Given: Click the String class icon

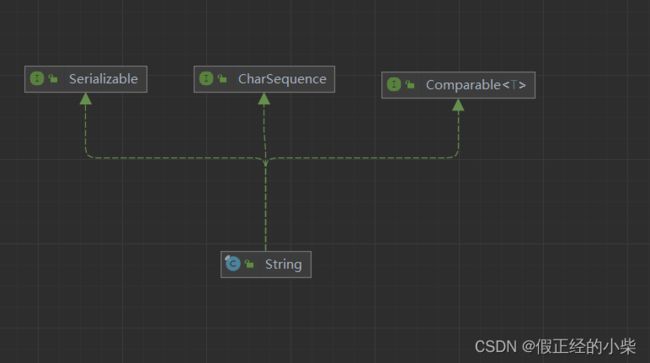Looking at the screenshot, I should [x=233, y=264].
